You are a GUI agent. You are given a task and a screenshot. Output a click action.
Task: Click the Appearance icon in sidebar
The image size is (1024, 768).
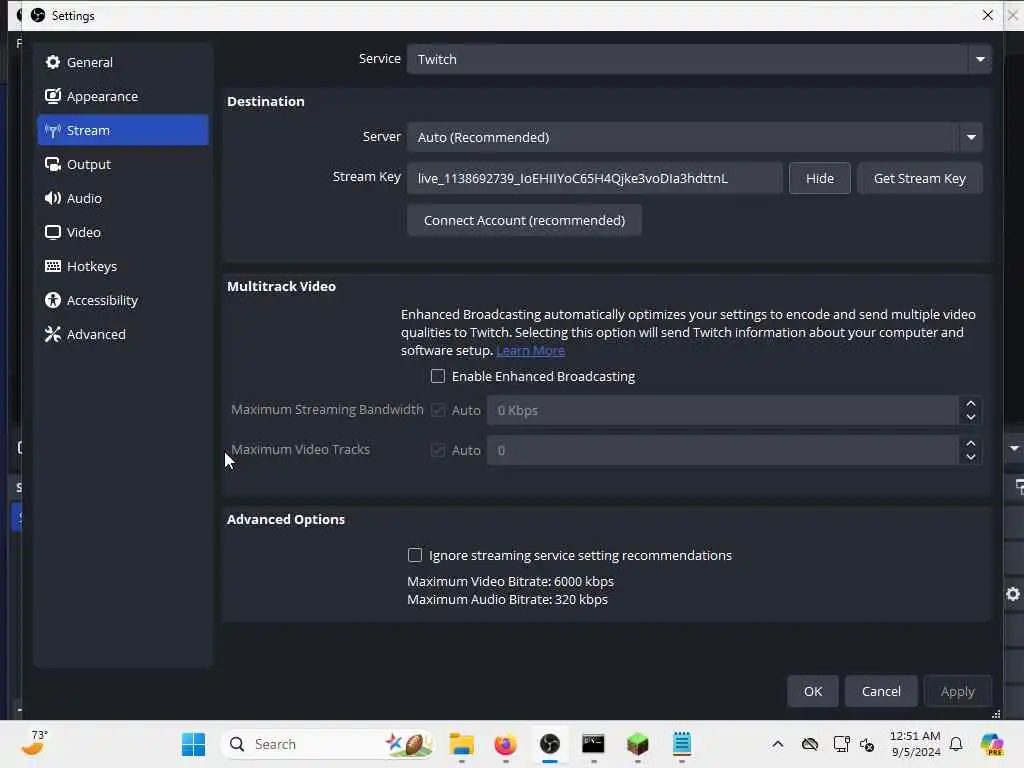53,96
